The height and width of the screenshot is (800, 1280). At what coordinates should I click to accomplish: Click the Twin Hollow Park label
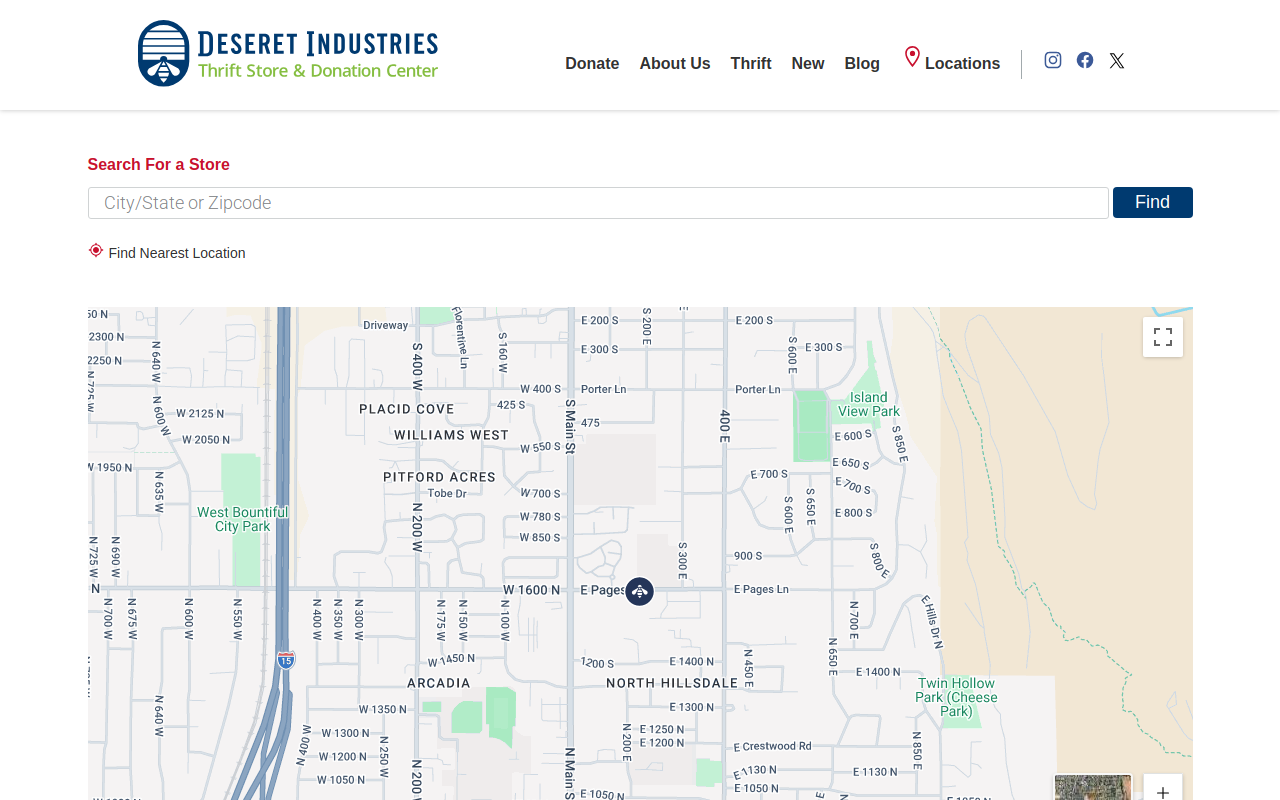click(x=956, y=697)
